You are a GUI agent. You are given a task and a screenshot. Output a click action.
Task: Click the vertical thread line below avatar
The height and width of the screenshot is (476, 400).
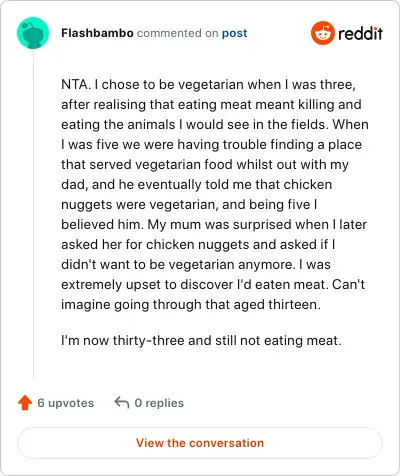[x=33, y=214]
